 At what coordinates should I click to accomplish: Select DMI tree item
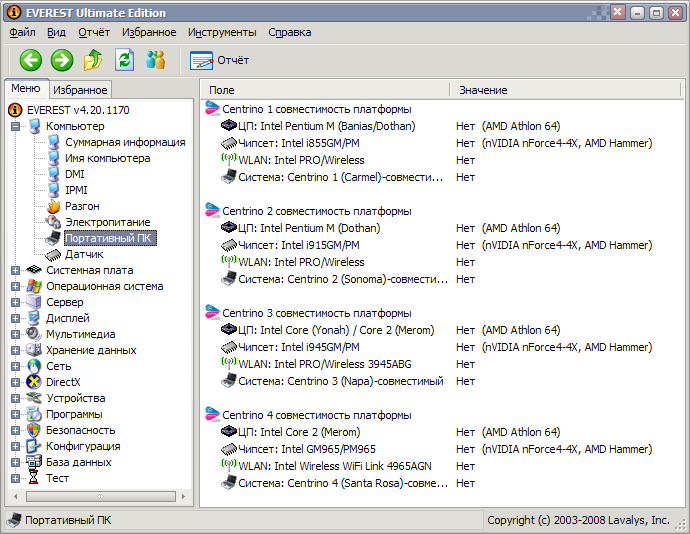pyautogui.click(x=74, y=174)
